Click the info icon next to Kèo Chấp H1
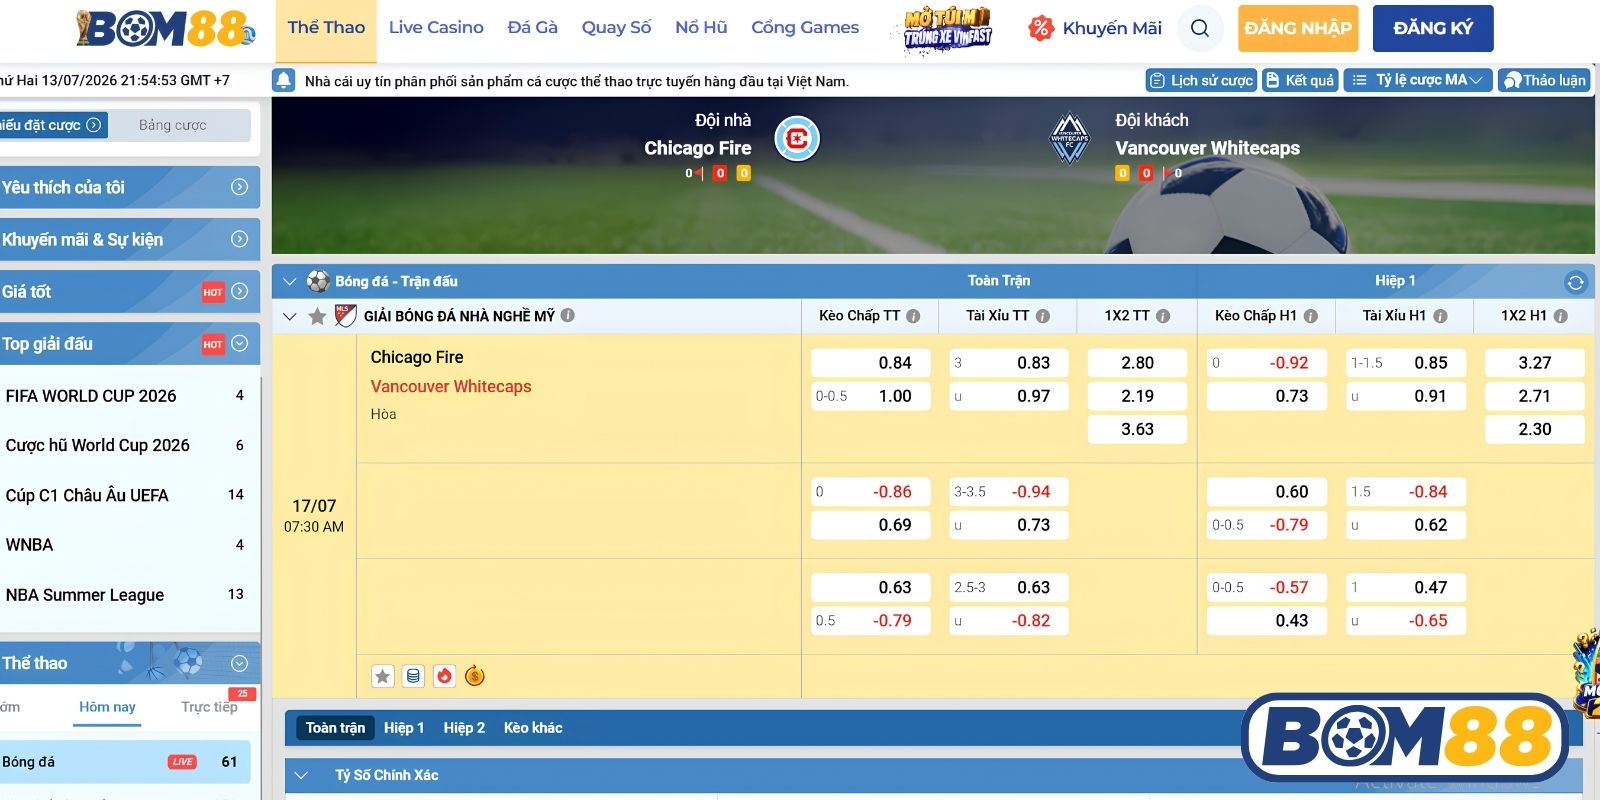The image size is (1600, 800). coord(1311,316)
